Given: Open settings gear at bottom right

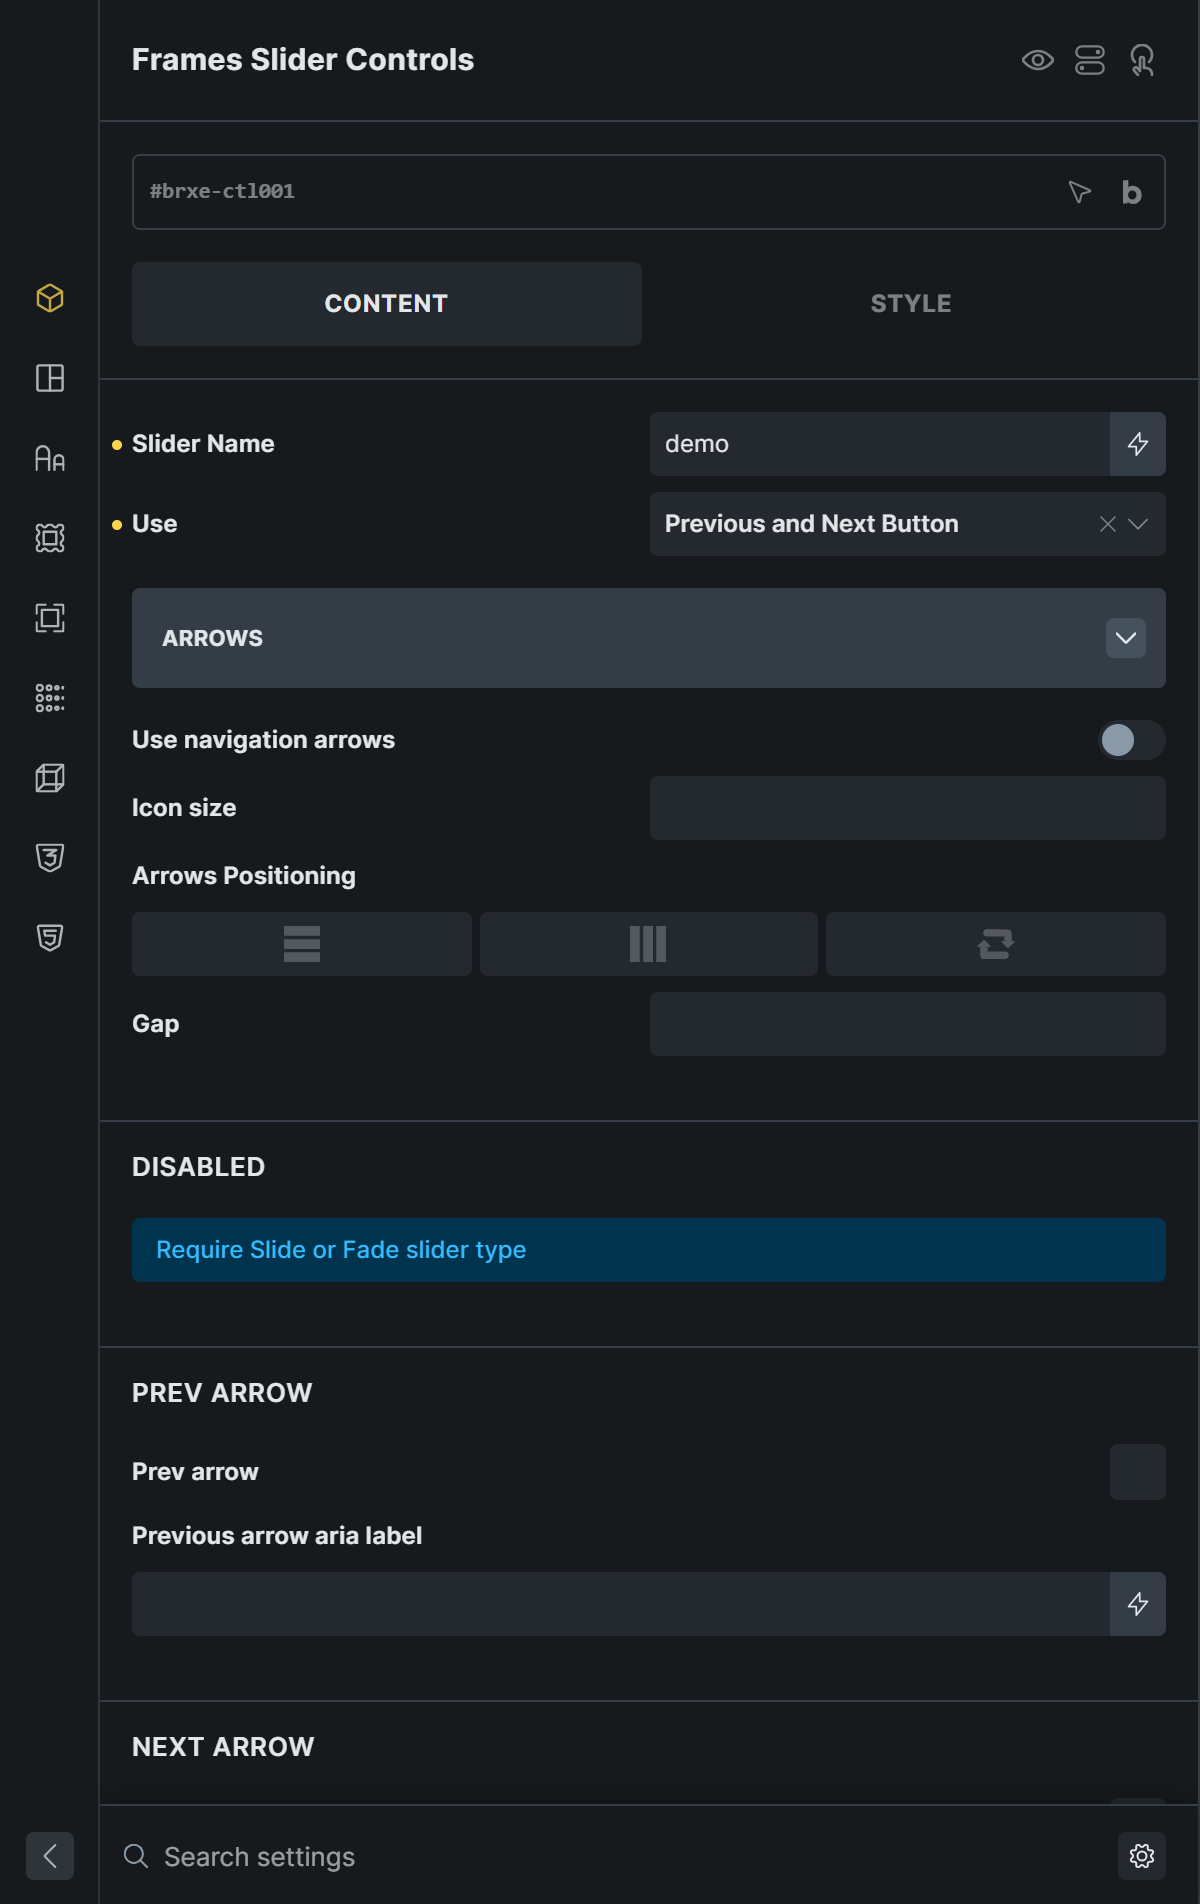Looking at the screenshot, I should tap(1142, 1856).
